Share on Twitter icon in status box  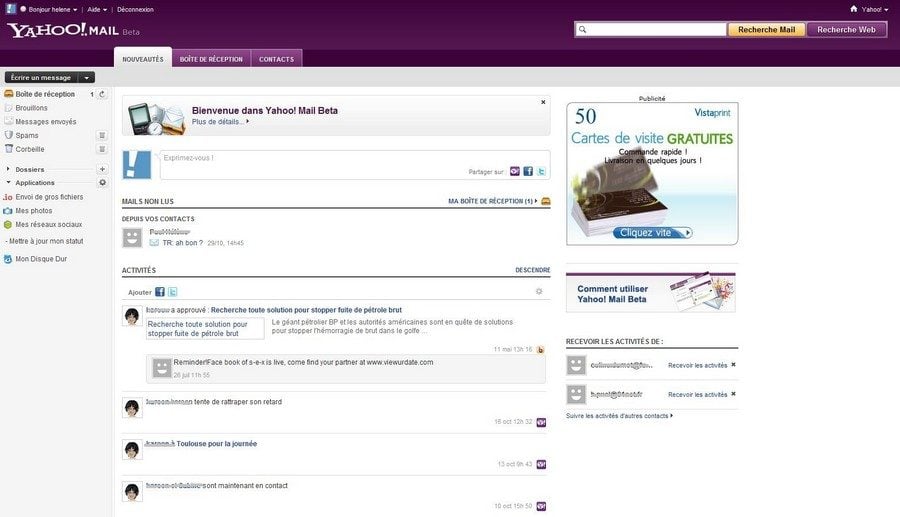(541, 171)
